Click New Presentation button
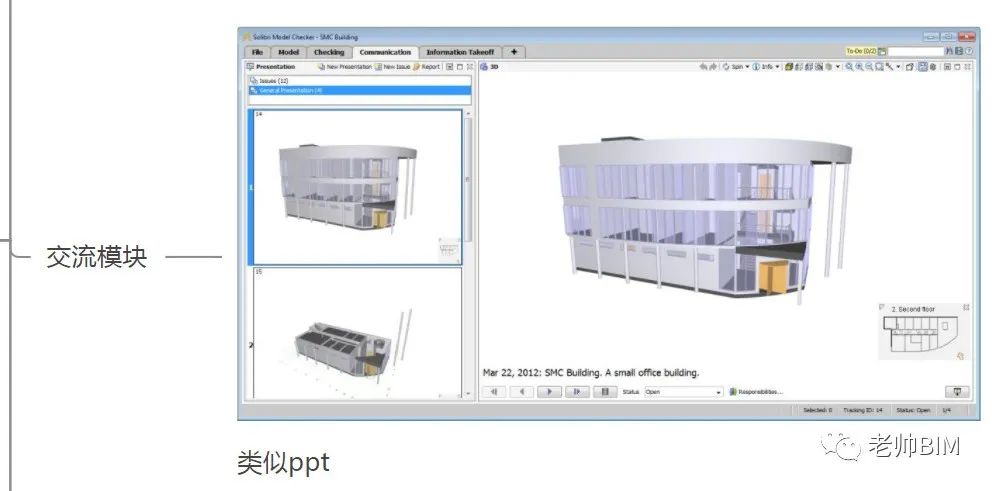 pos(345,67)
